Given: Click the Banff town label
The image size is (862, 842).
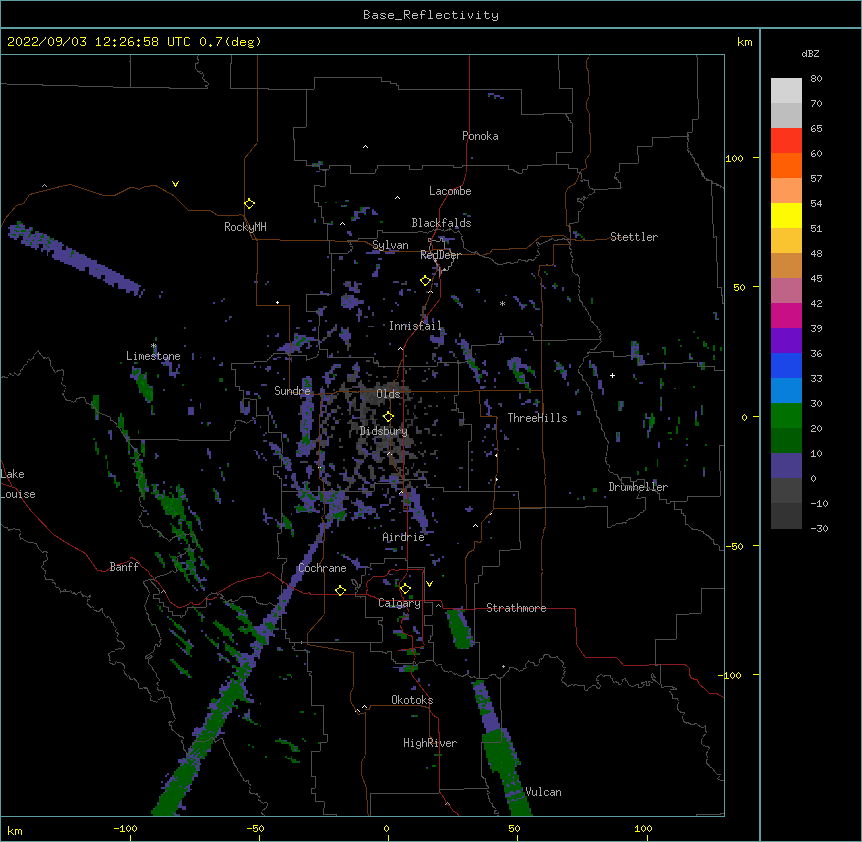Looking at the screenshot, I should (x=124, y=567).
